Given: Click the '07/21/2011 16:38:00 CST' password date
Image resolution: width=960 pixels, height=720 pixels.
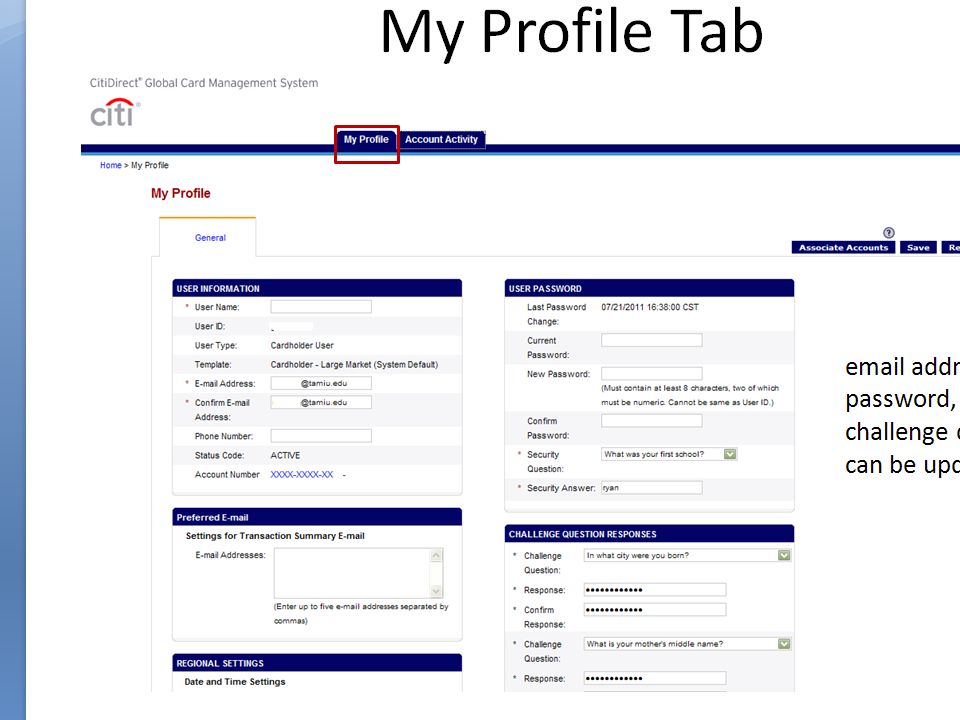Looking at the screenshot, I should click(x=650, y=307).
